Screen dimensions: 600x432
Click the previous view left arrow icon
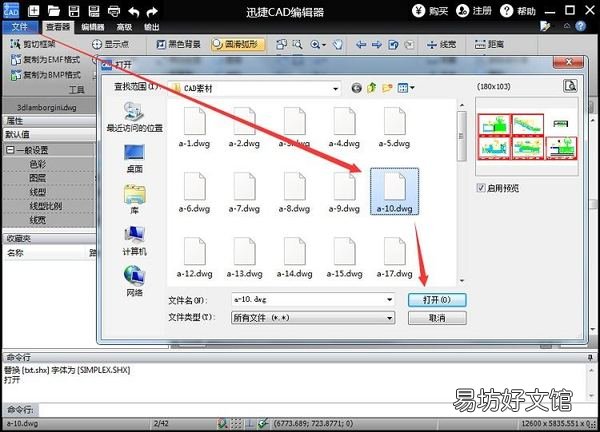pos(360,45)
